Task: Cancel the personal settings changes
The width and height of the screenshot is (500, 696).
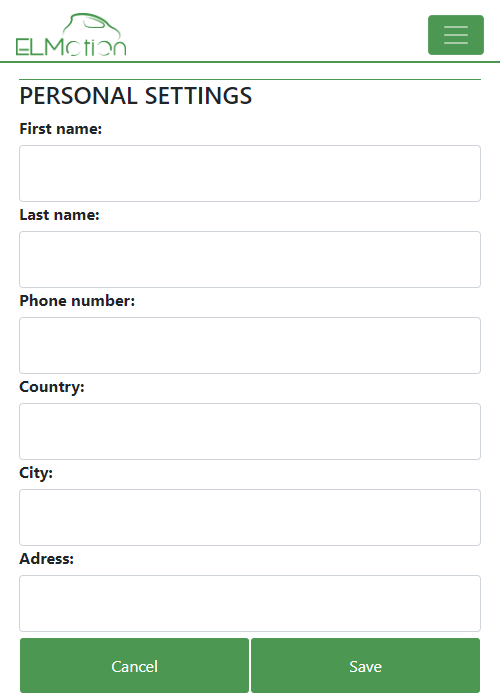Action: [135, 666]
